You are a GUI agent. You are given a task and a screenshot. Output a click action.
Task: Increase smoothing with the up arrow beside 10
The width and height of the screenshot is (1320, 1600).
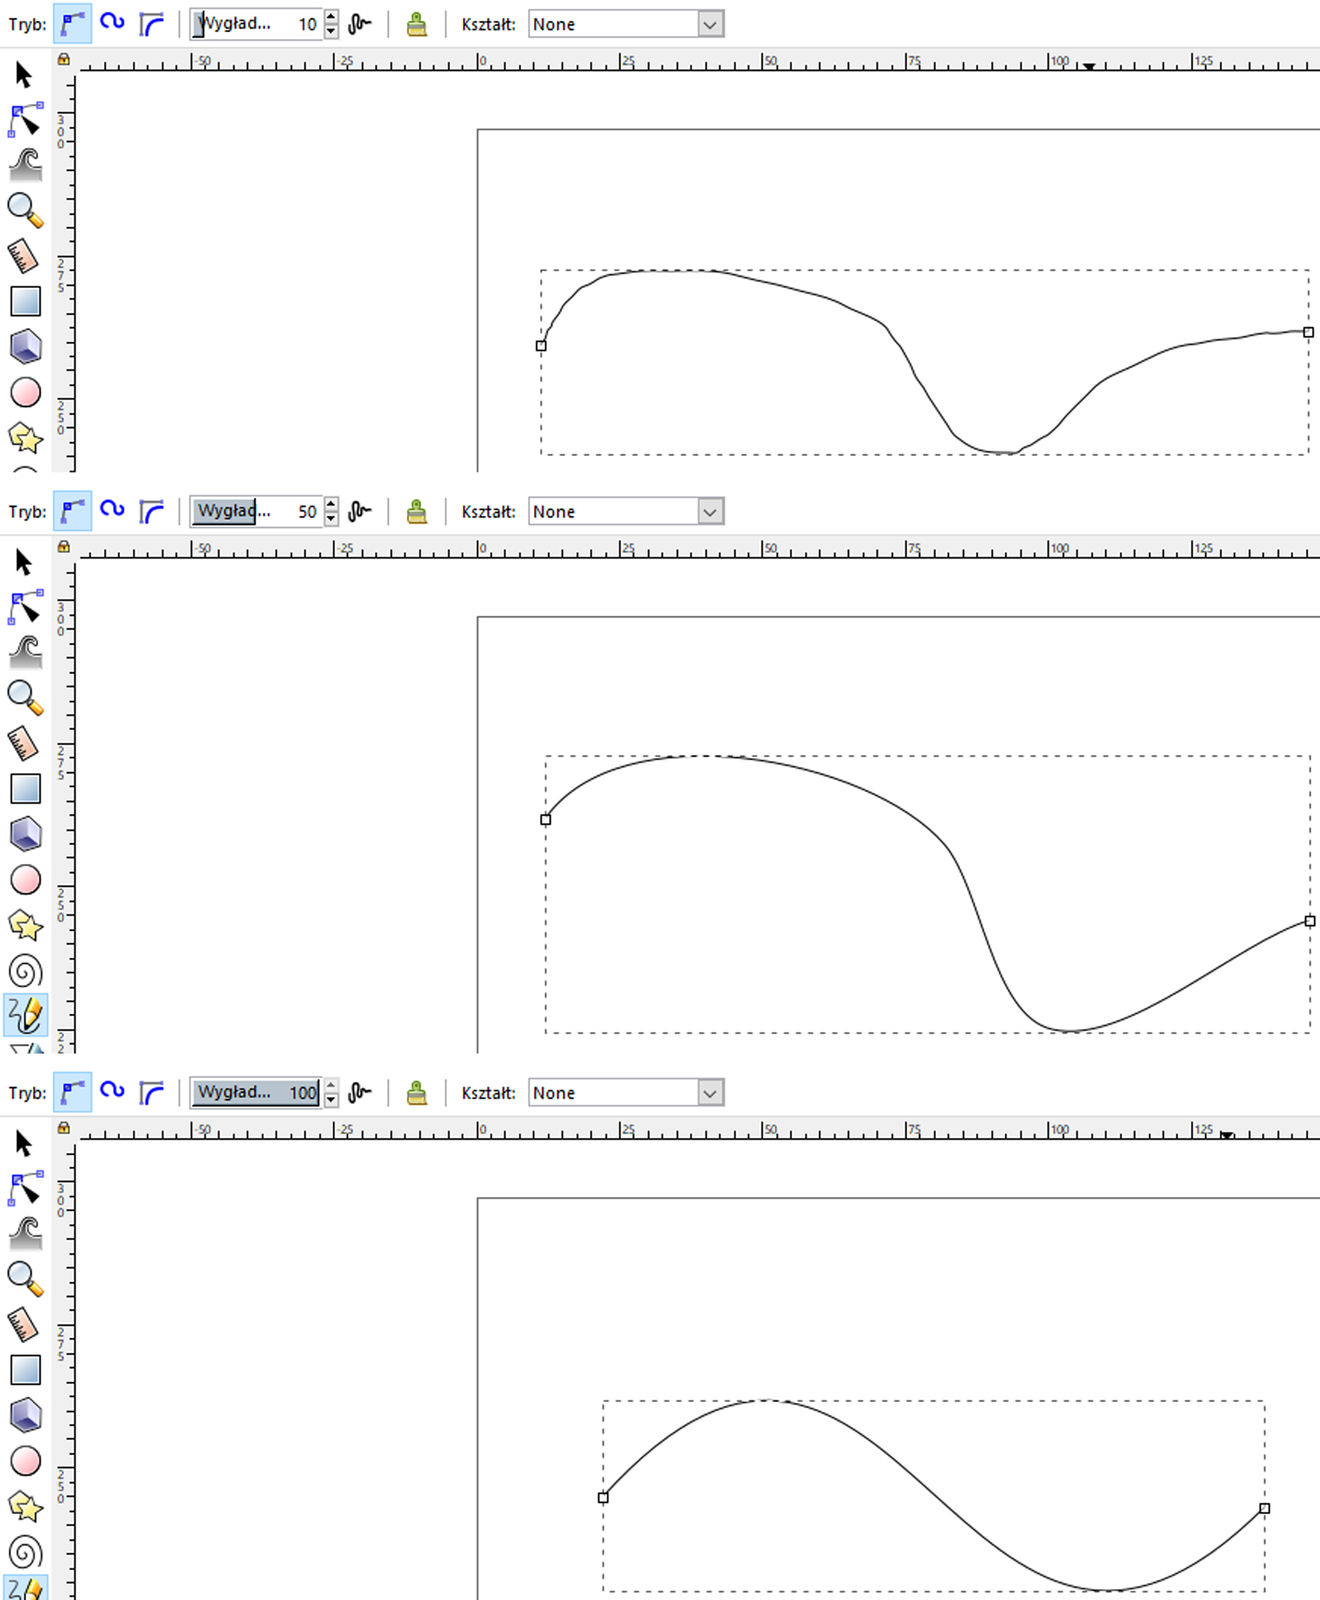pyautogui.click(x=331, y=17)
